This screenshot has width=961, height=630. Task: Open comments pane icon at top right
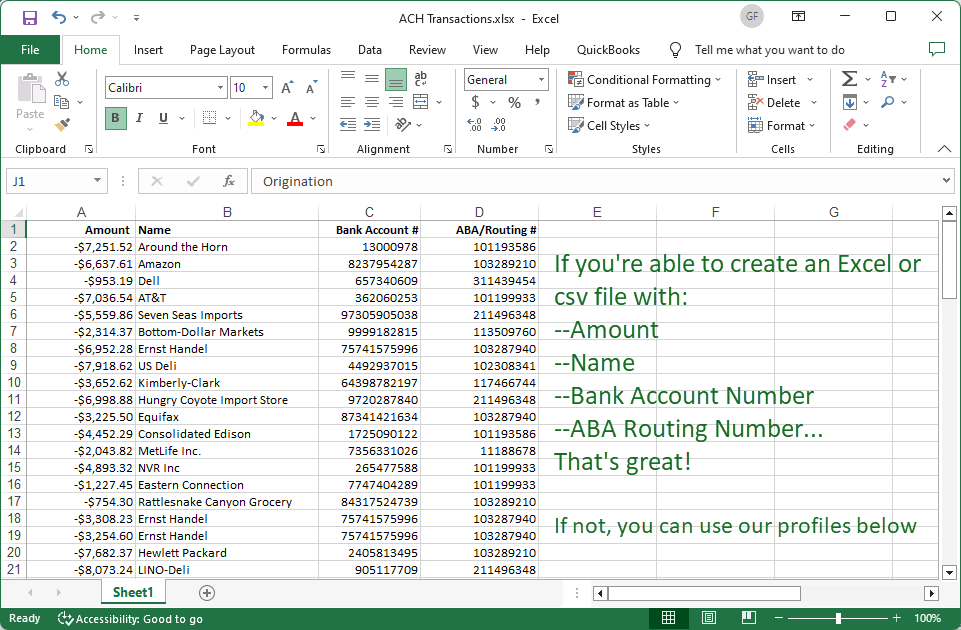(x=936, y=50)
